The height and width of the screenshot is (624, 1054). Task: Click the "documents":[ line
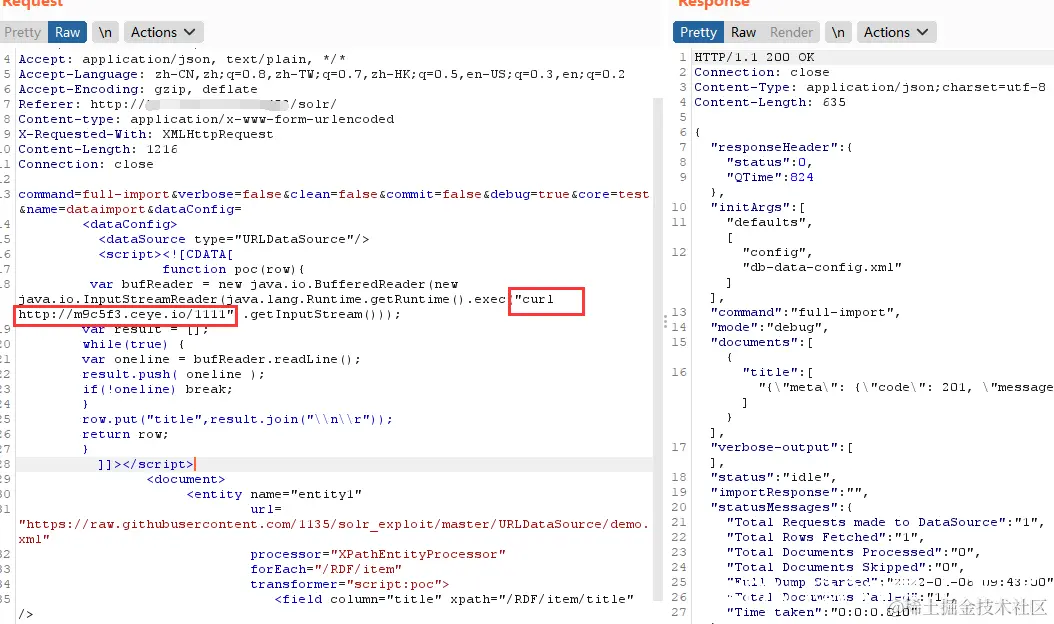[762, 342]
